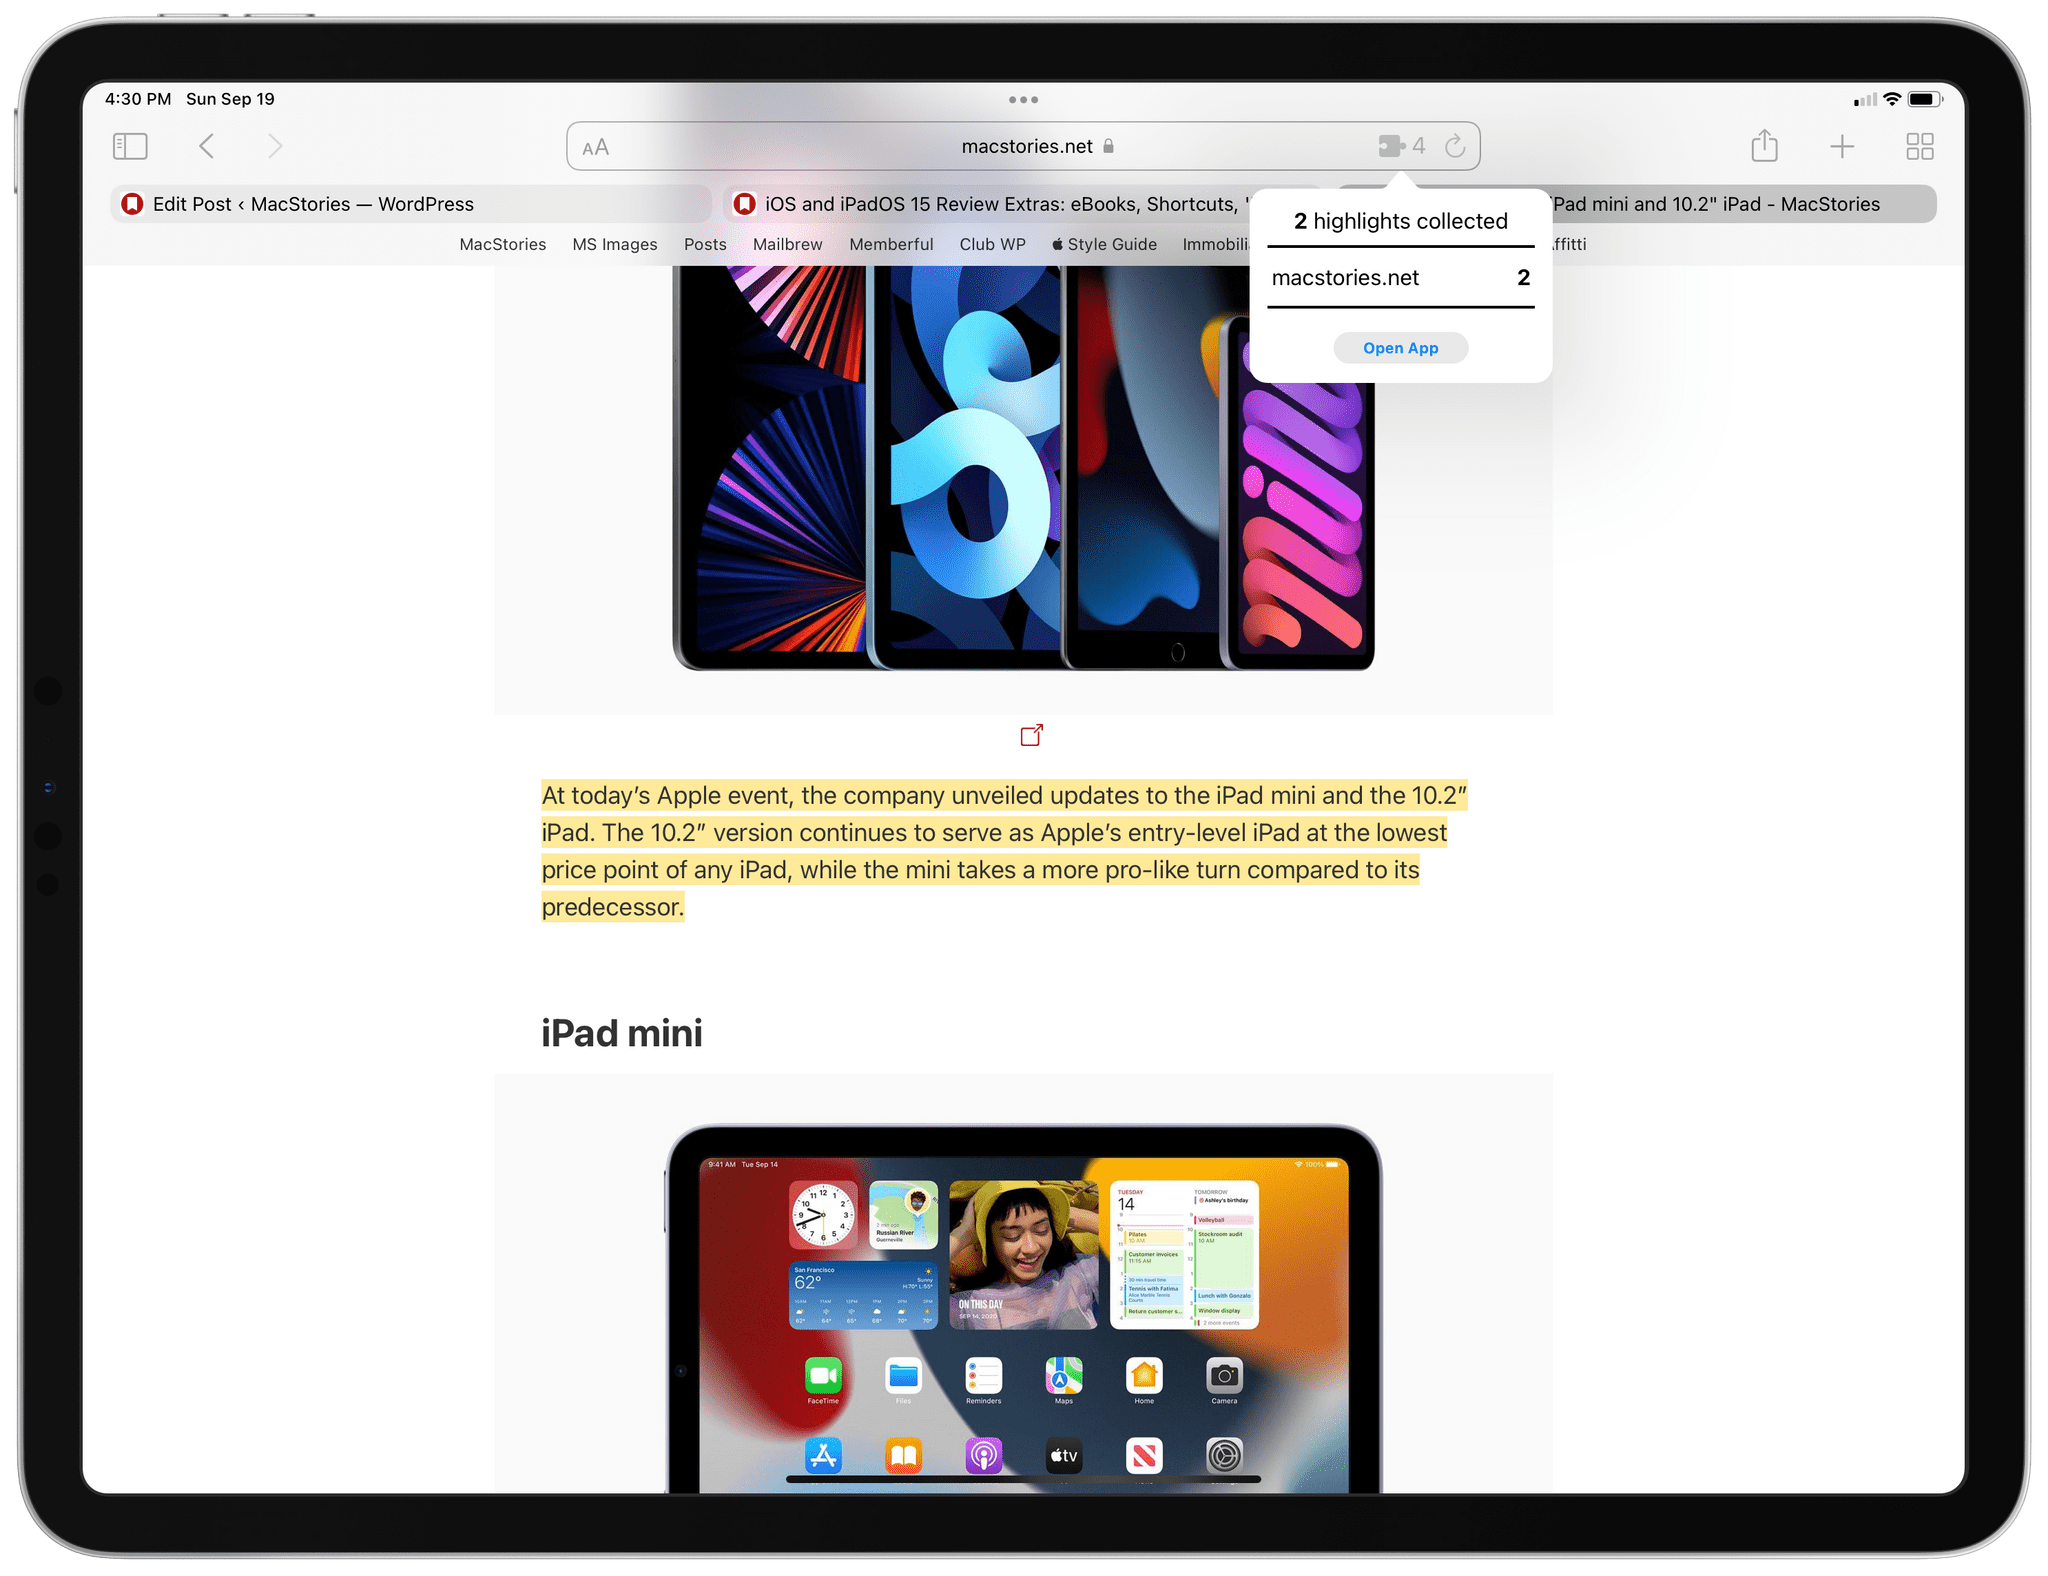The height and width of the screenshot is (1576, 2048).
Task: Click the Tab Overview grid icon
Action: coord(1921,146)
